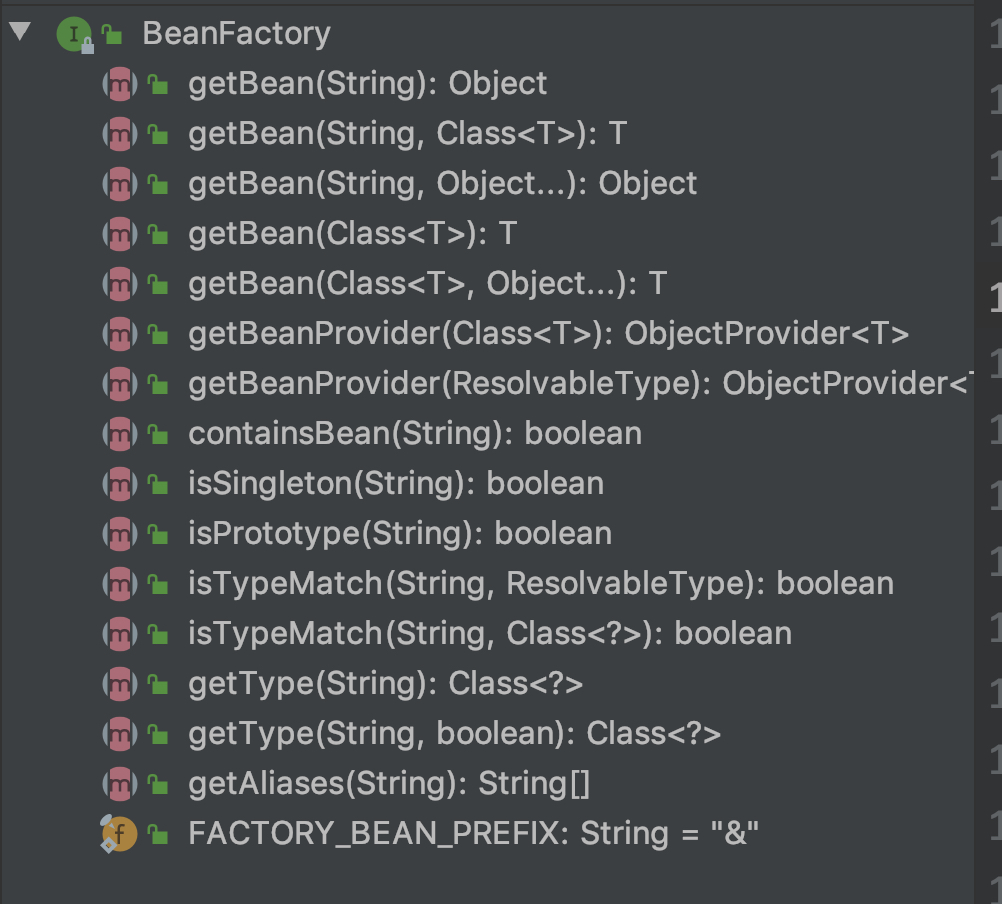The height and width of the screenshot is (904, 1002).
Task: Open getBeanProvider(Class<T>) method
Action: click(548, 334)
